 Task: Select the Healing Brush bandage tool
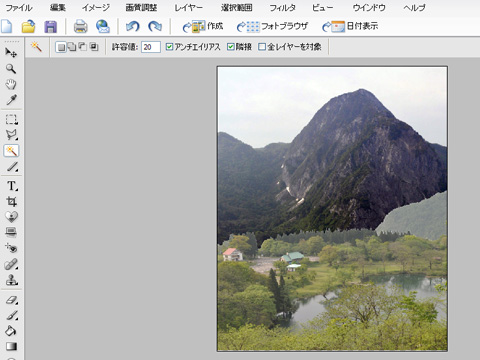[x=11, y=264]
